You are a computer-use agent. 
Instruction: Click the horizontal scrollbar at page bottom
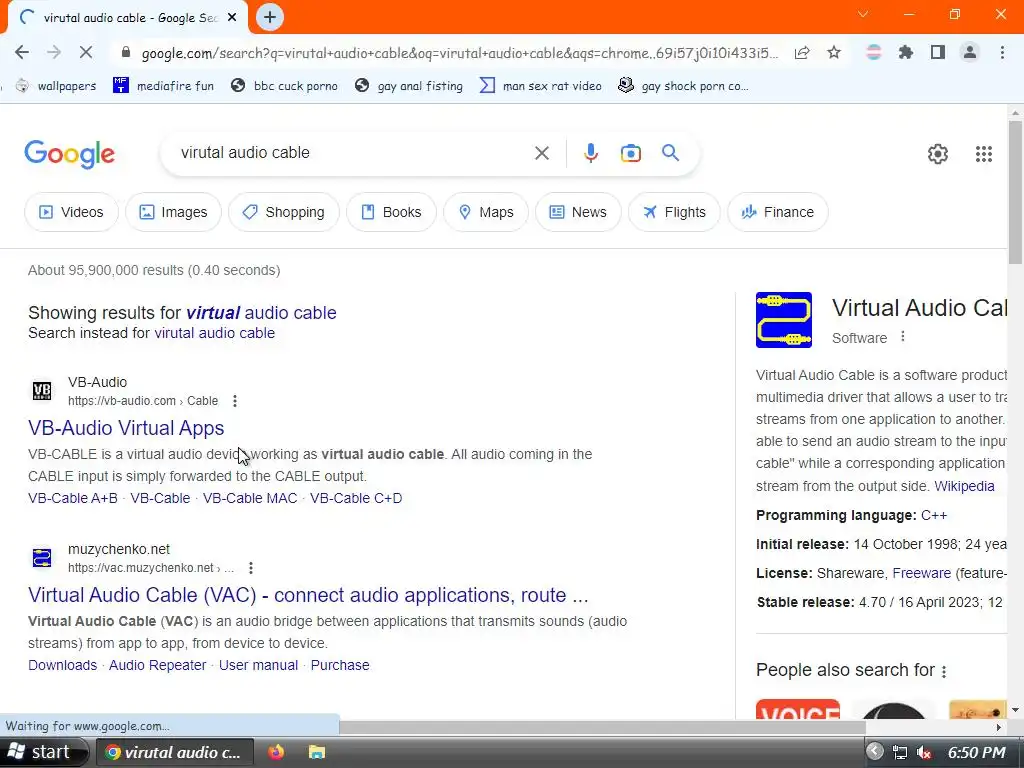coord(602,728)
